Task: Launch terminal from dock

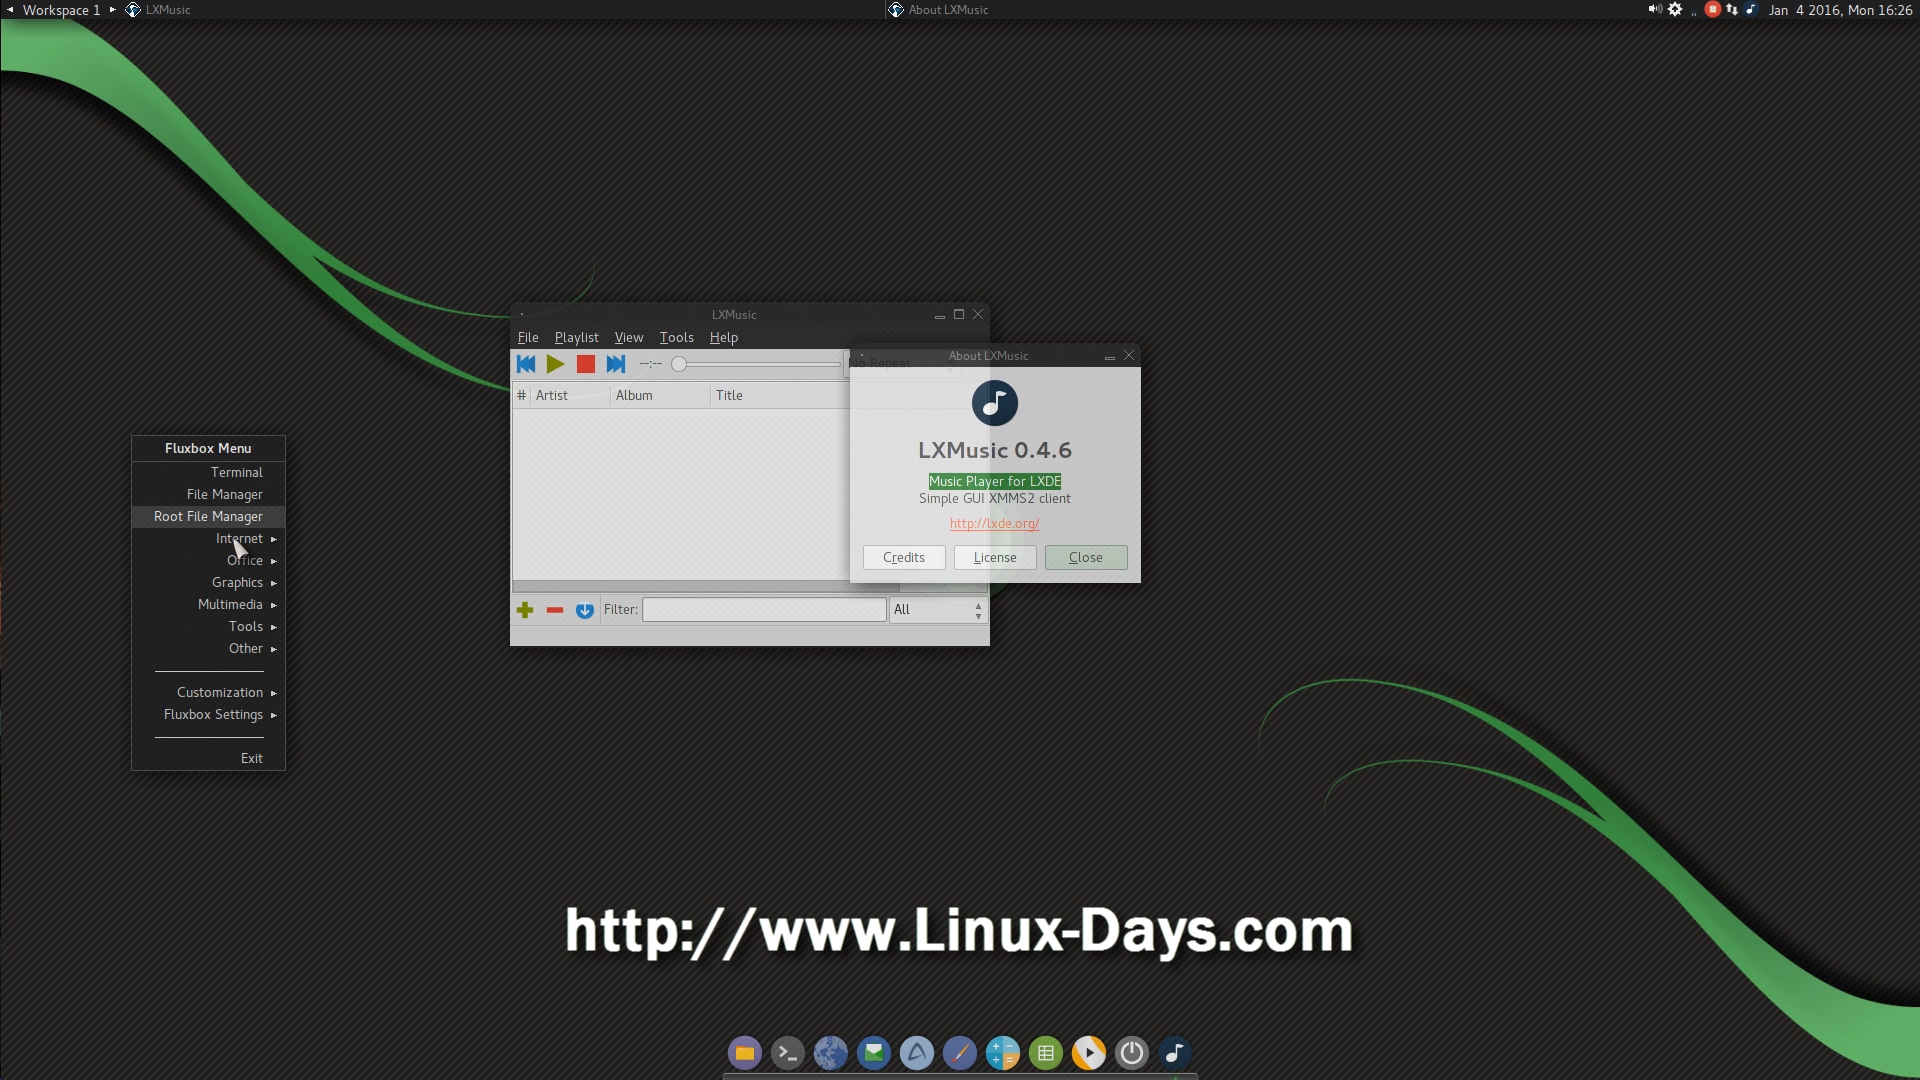Action: pyautogui.click(x=788, y=1053)
